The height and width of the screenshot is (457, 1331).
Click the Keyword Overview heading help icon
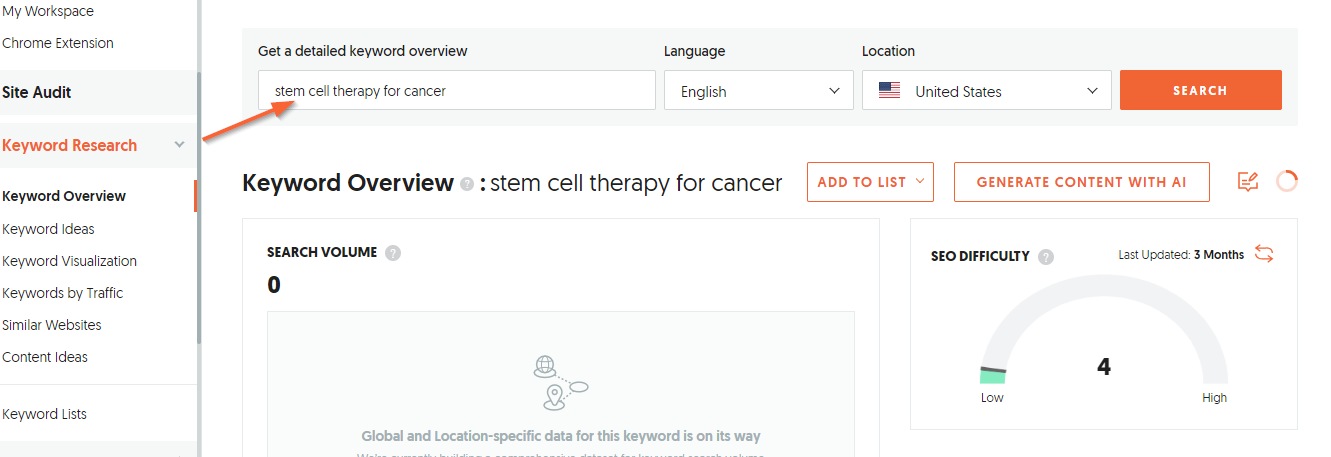pos(467,185)
